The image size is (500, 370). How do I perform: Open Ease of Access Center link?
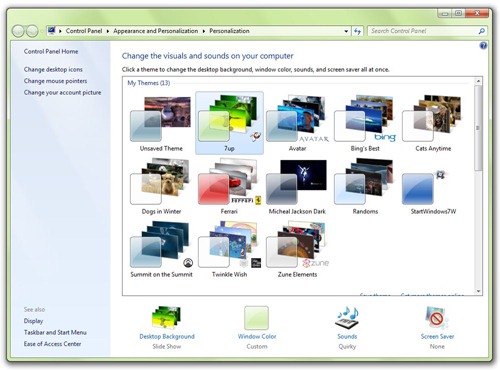[x=52, y=344]
